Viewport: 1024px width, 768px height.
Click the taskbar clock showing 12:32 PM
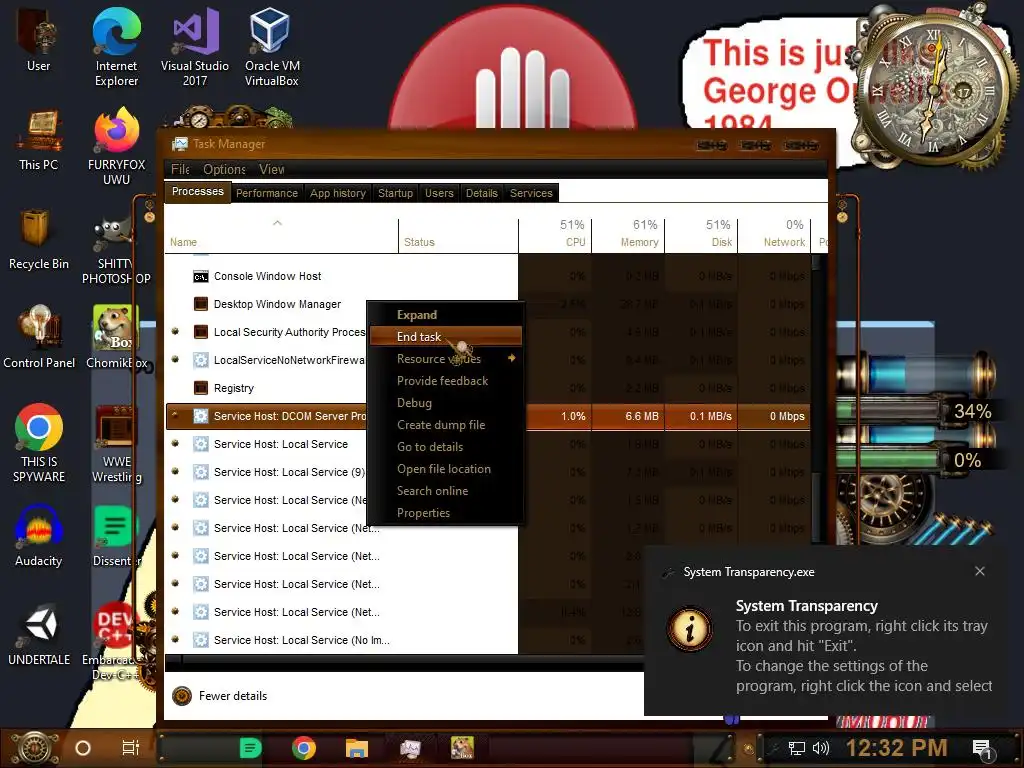pyautogui.click(x=897, y=748)
